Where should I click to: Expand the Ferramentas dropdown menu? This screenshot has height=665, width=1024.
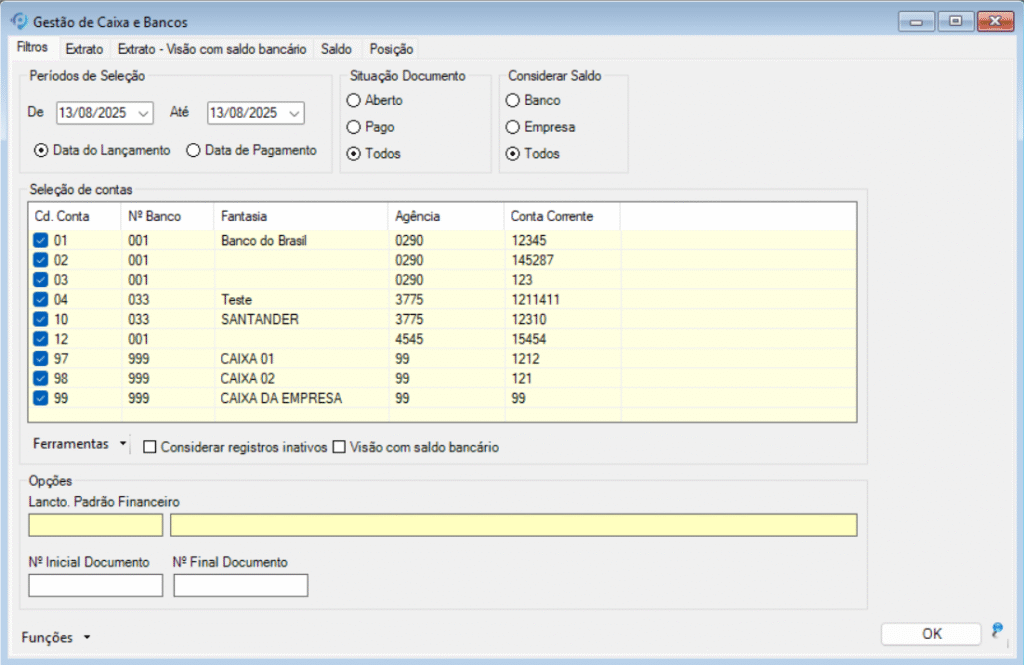tap(78, 442)
